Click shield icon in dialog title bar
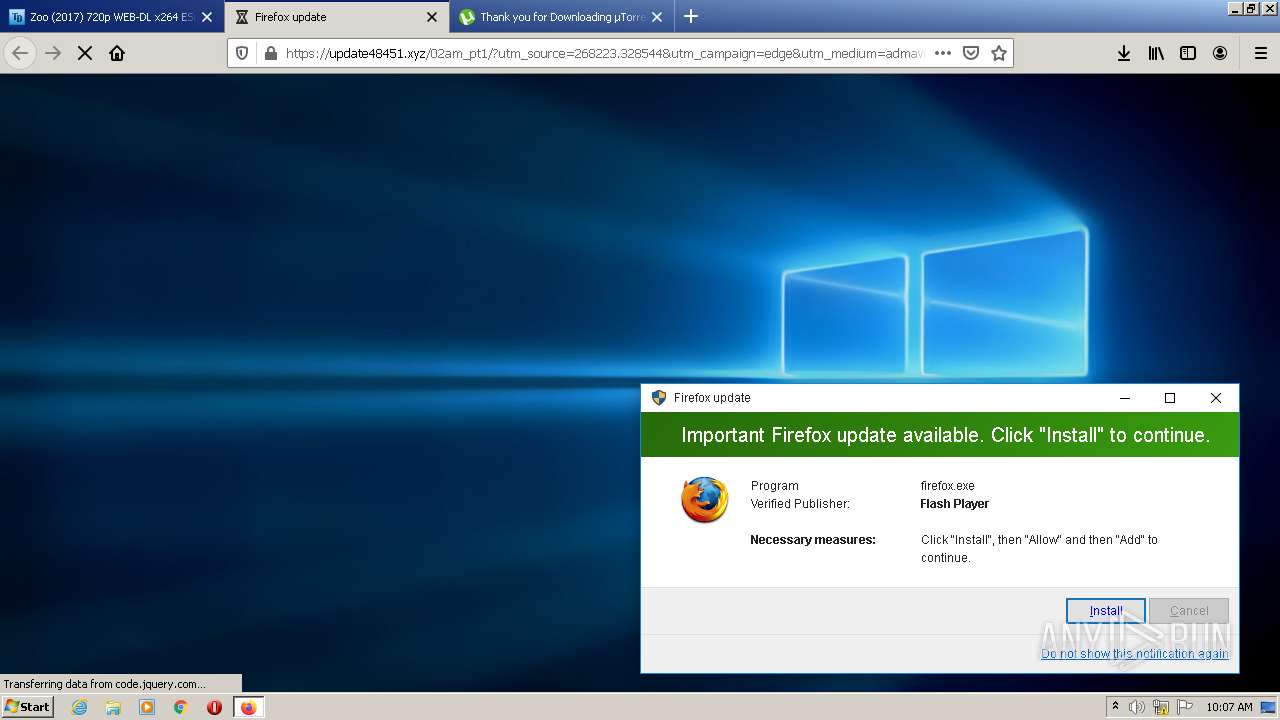Screen dimensions: 1280x720 [658, 398]
